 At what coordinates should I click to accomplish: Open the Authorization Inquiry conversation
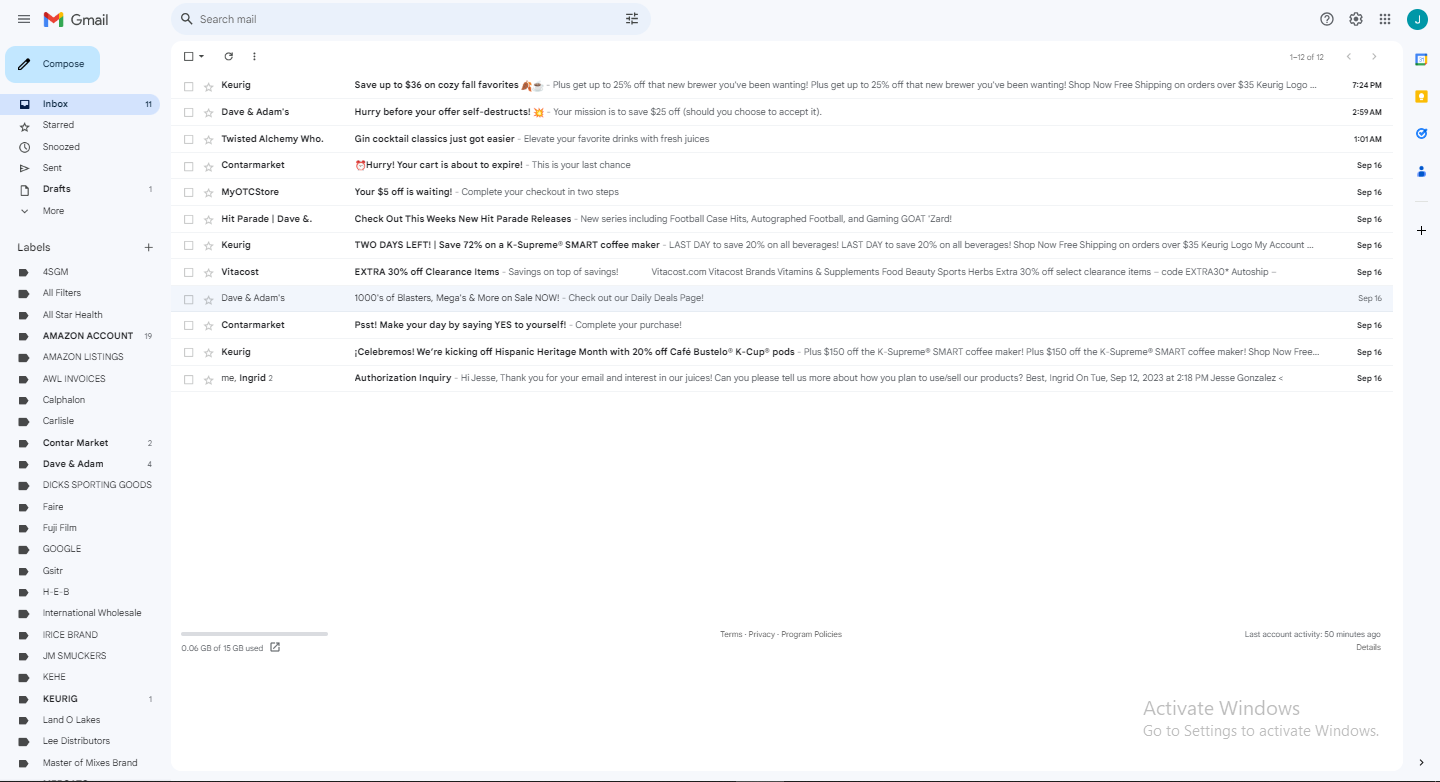point(781,379)
